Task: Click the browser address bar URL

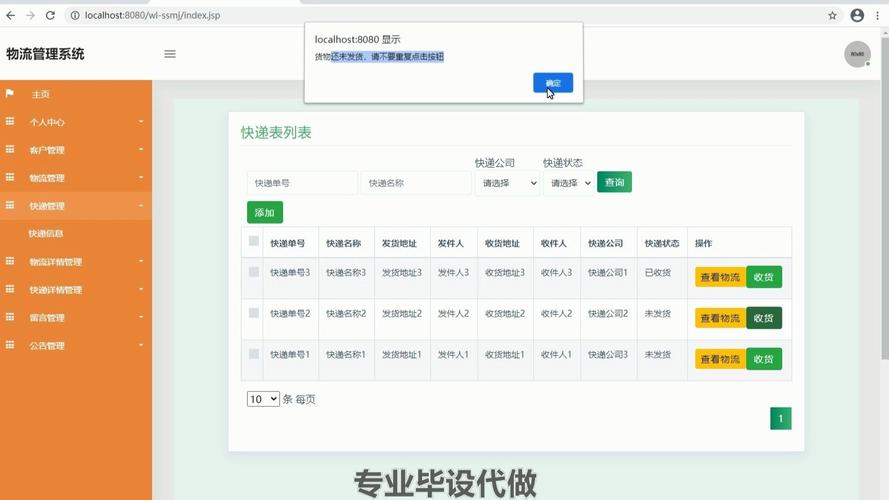Action: [153, 15]
